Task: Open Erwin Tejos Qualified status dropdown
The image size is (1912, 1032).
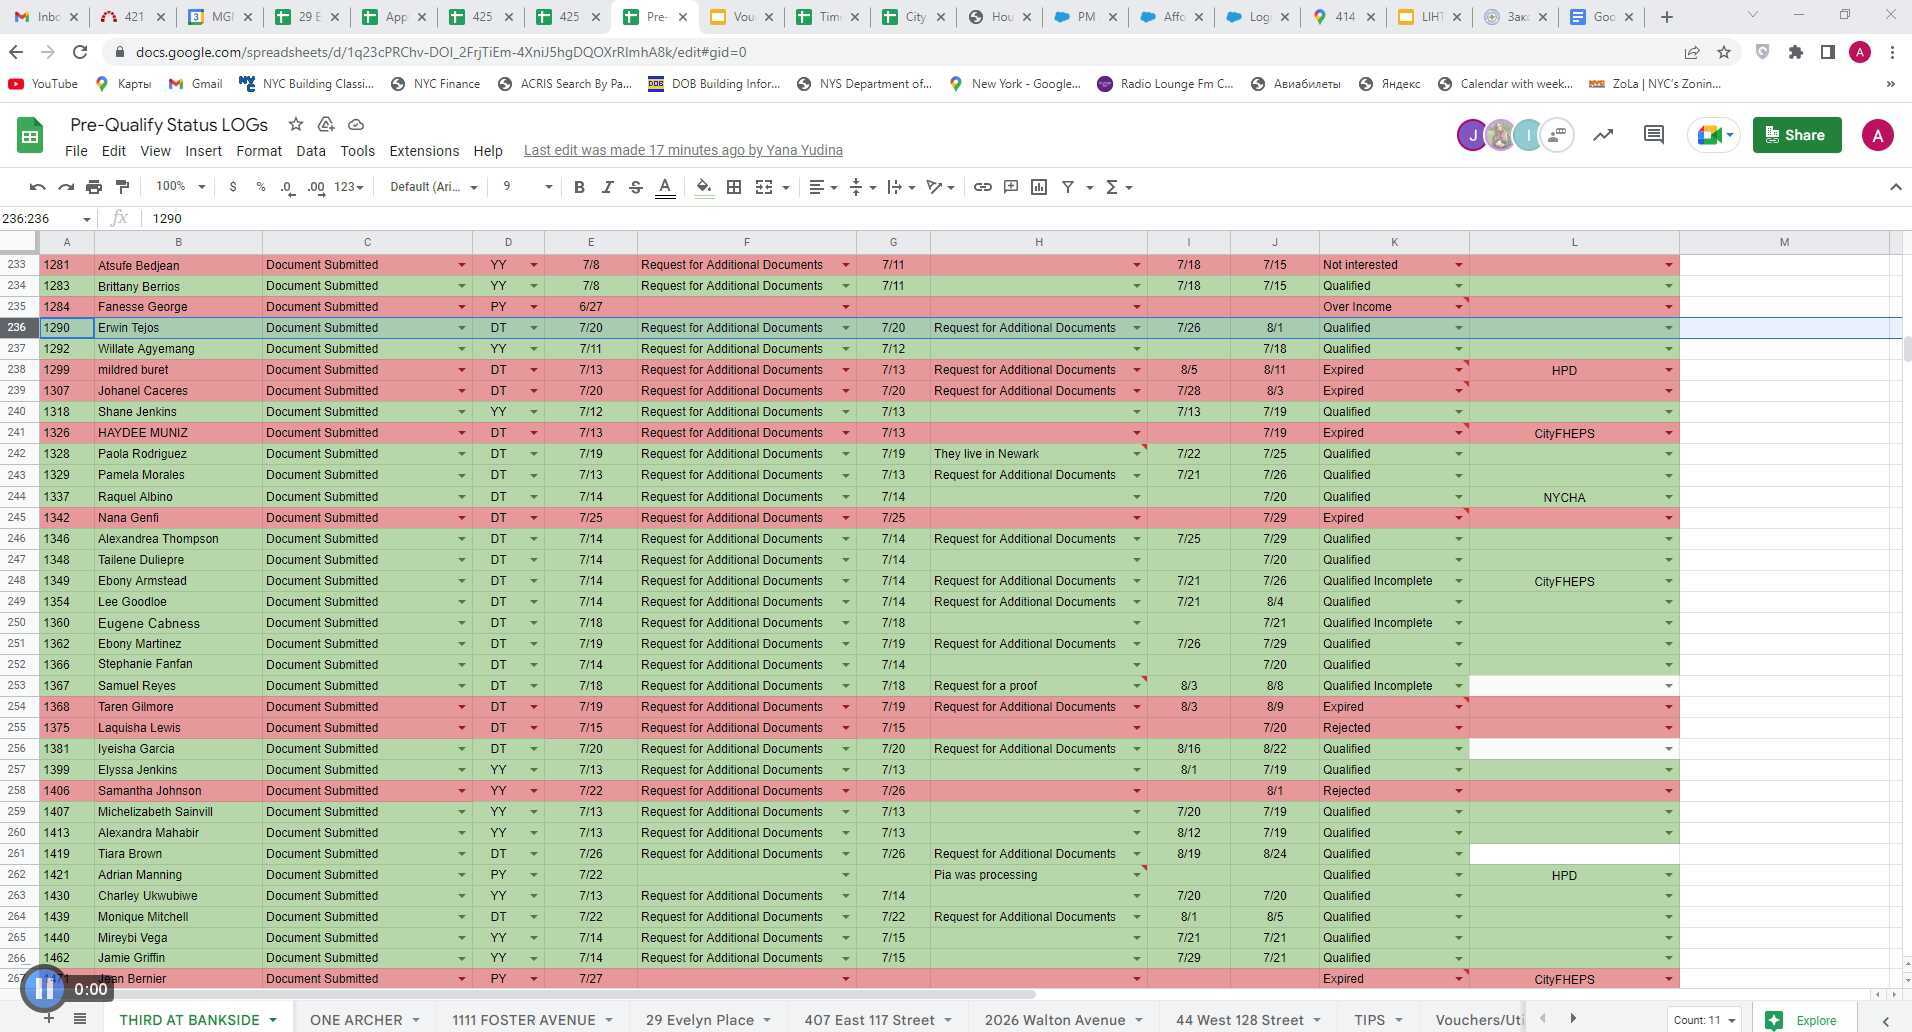Action: click(x=1458, y=328)
